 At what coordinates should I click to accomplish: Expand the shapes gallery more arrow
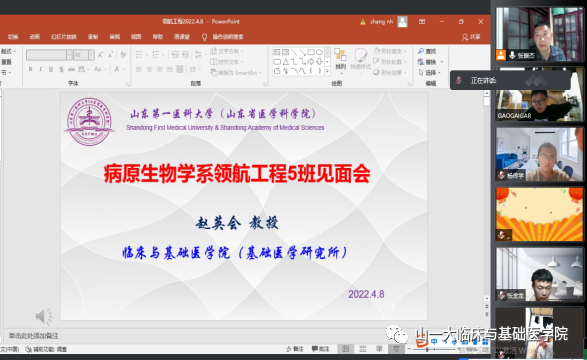327,71
